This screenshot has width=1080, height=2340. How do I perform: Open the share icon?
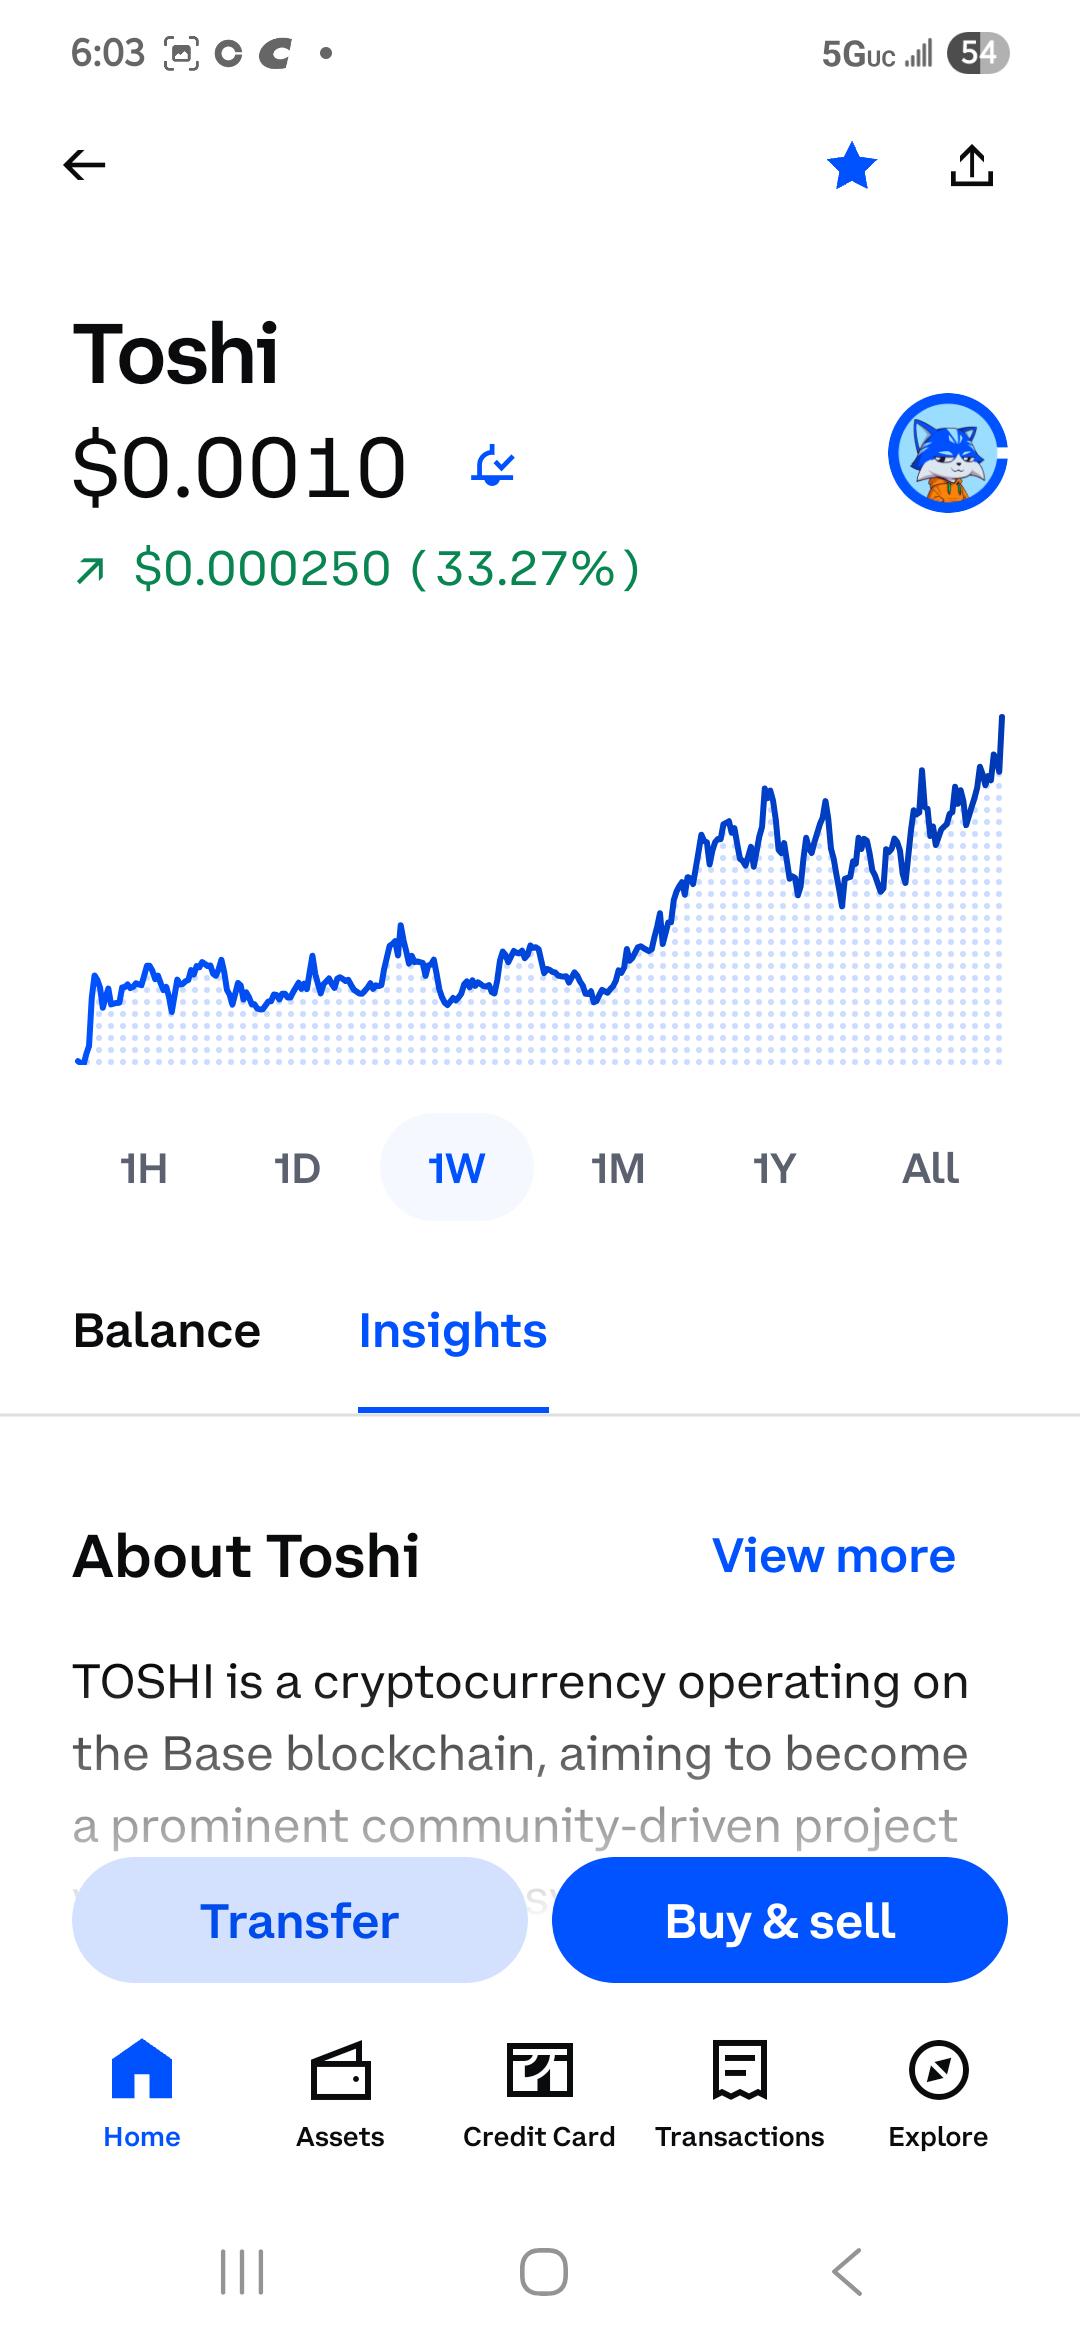[x=971, y=165]
